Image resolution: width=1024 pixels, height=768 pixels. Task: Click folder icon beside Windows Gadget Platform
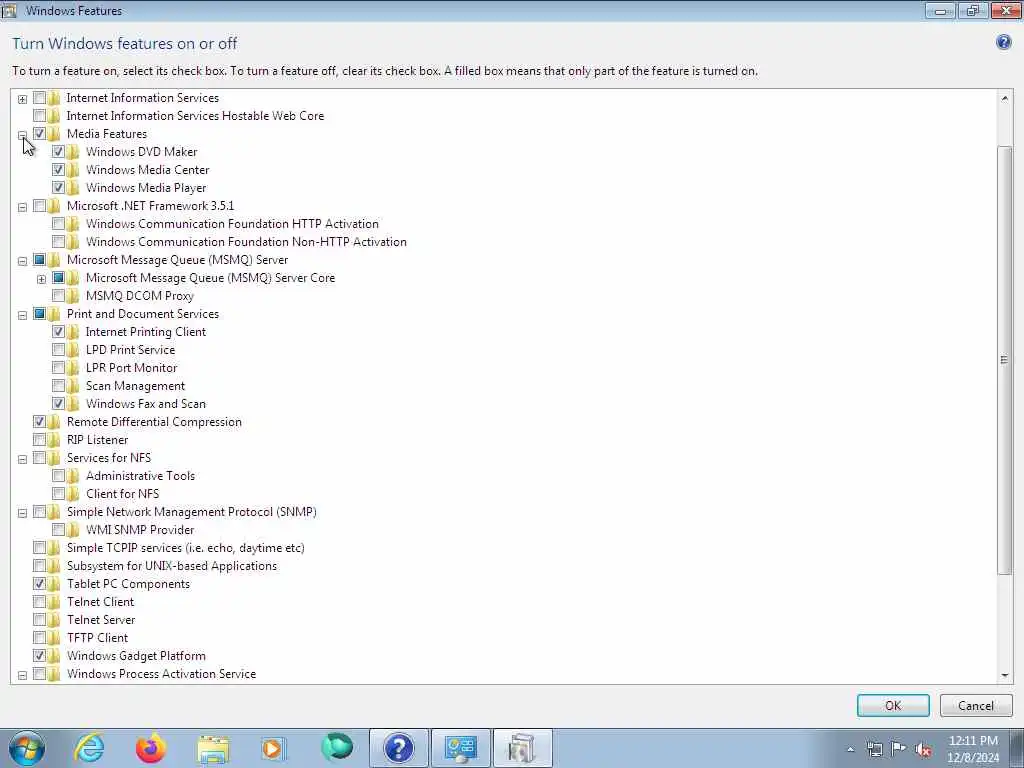[x=54, y=656]
